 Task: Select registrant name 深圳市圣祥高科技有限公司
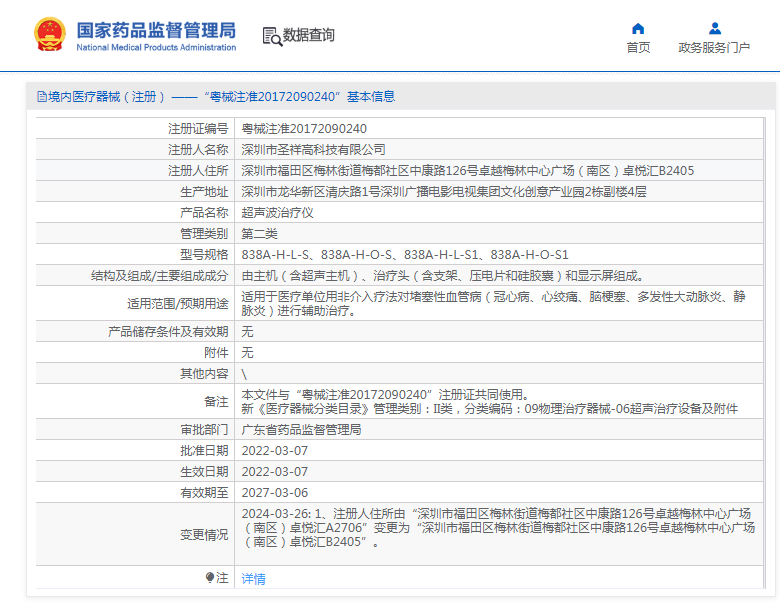(x=313, y=150)
